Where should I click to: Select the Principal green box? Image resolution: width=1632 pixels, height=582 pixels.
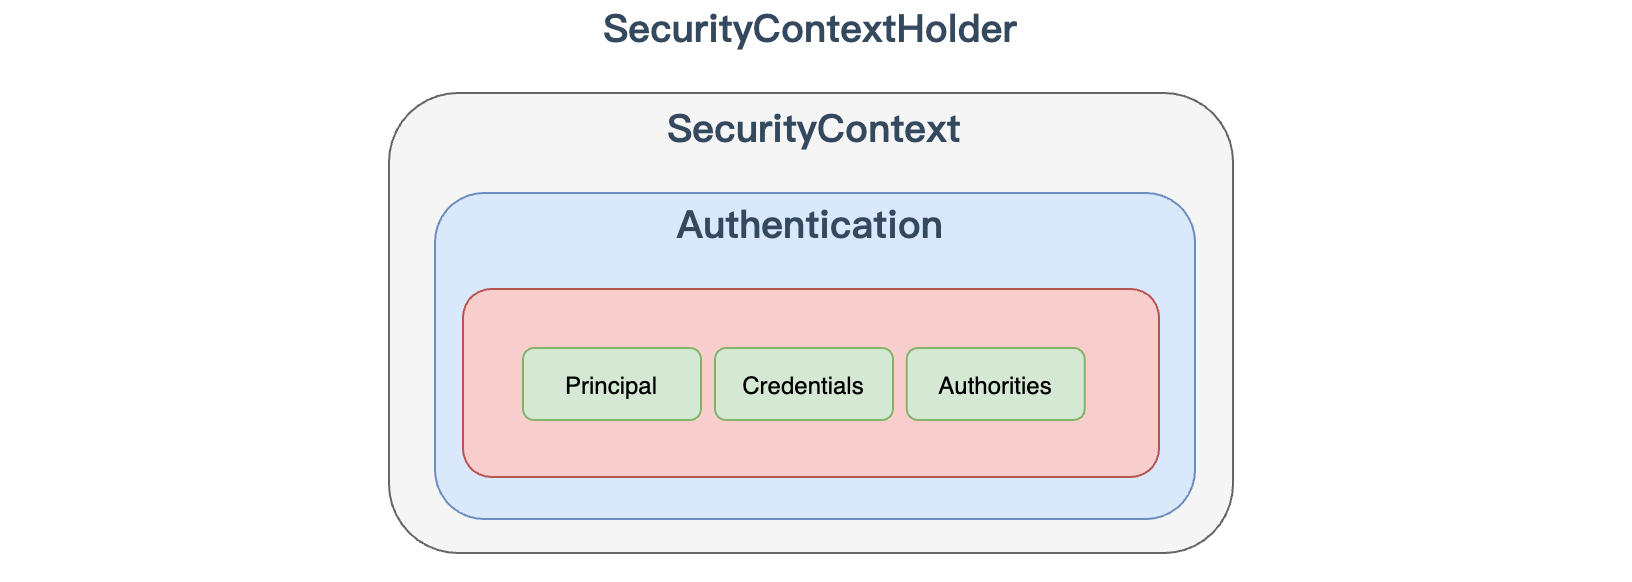[x=611, y=385]
